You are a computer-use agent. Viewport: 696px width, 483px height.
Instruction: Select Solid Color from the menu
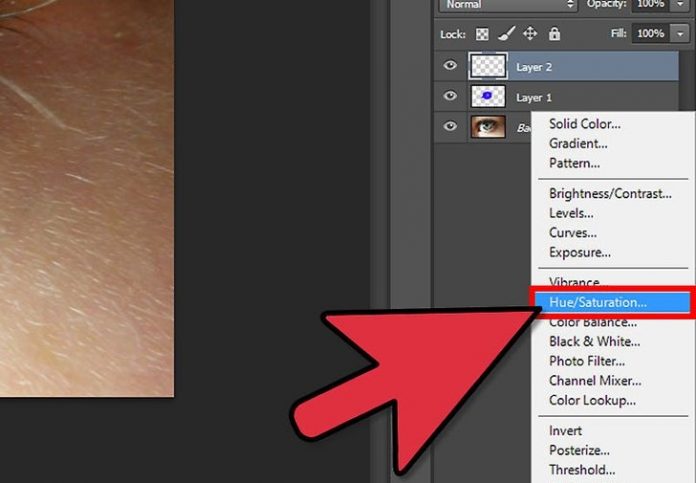(584, 124)
